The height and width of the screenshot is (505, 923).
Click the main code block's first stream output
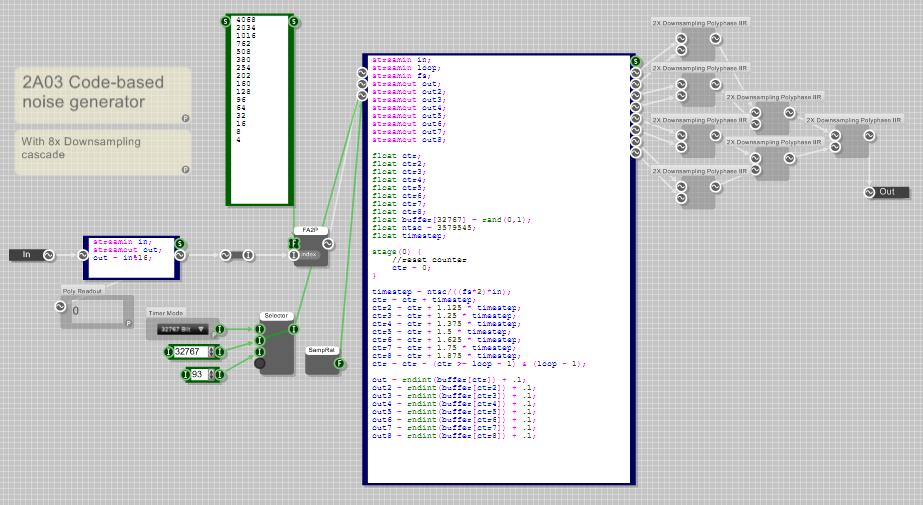(635, 73)
